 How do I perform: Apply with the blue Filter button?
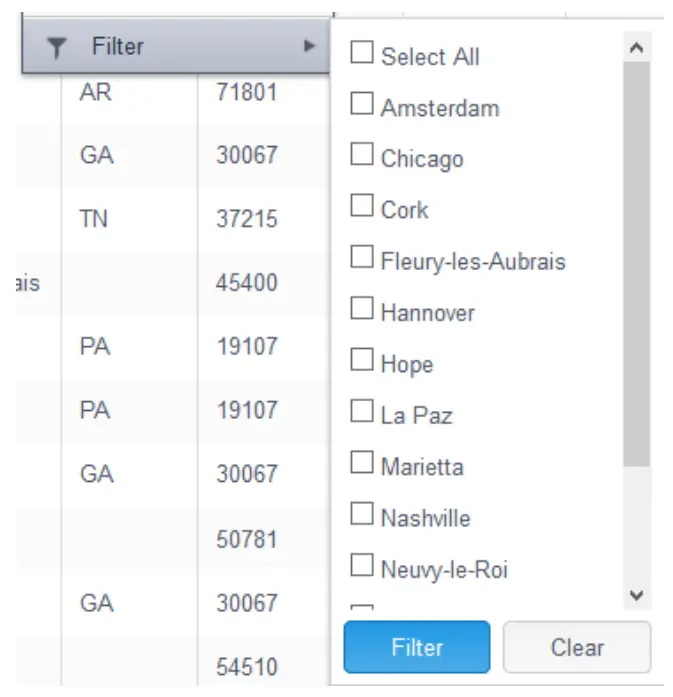pyautogui.click(x=416, y=647)
